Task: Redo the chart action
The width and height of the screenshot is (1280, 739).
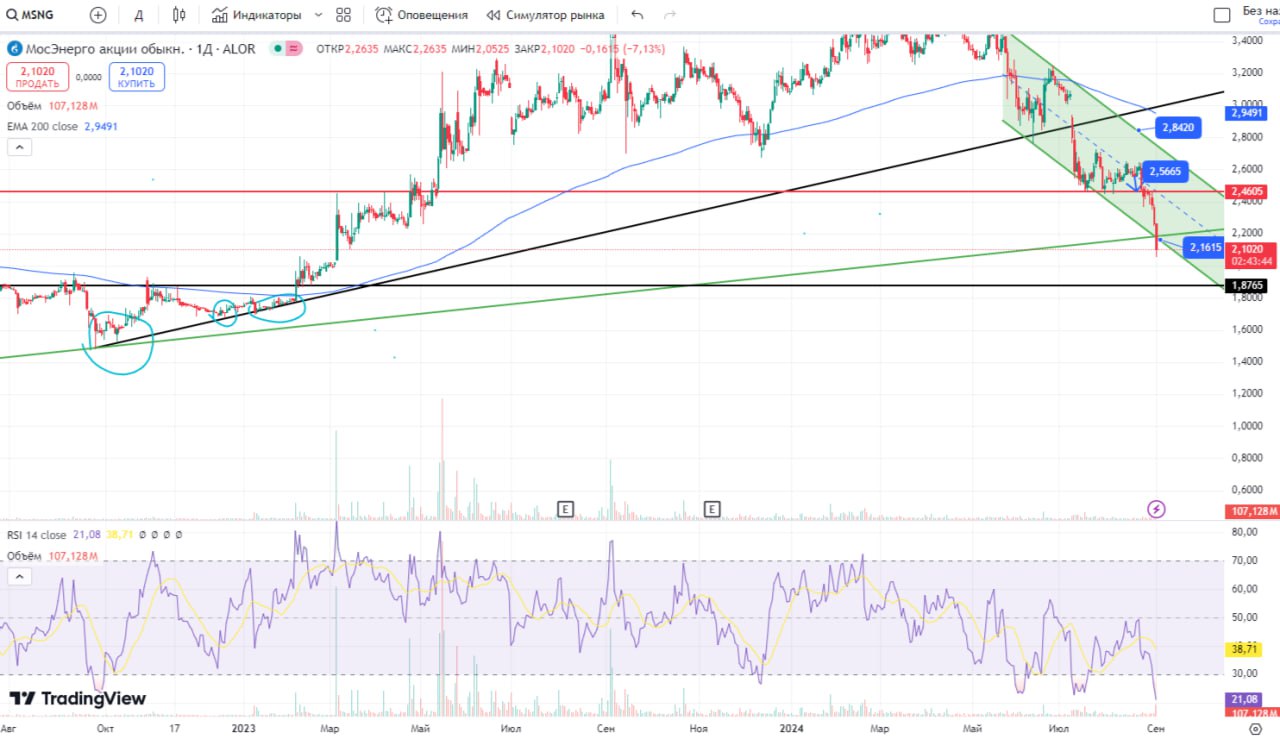Action: point(670,15)
